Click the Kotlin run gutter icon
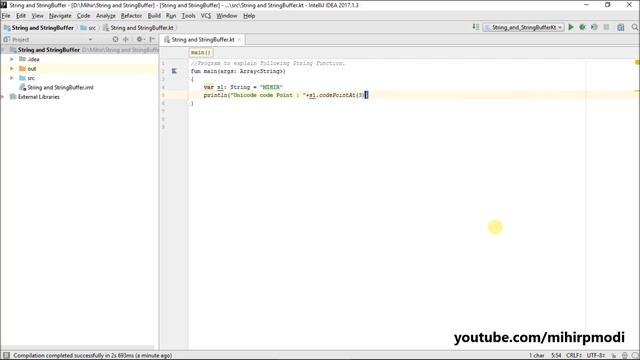 coord(174,71)
